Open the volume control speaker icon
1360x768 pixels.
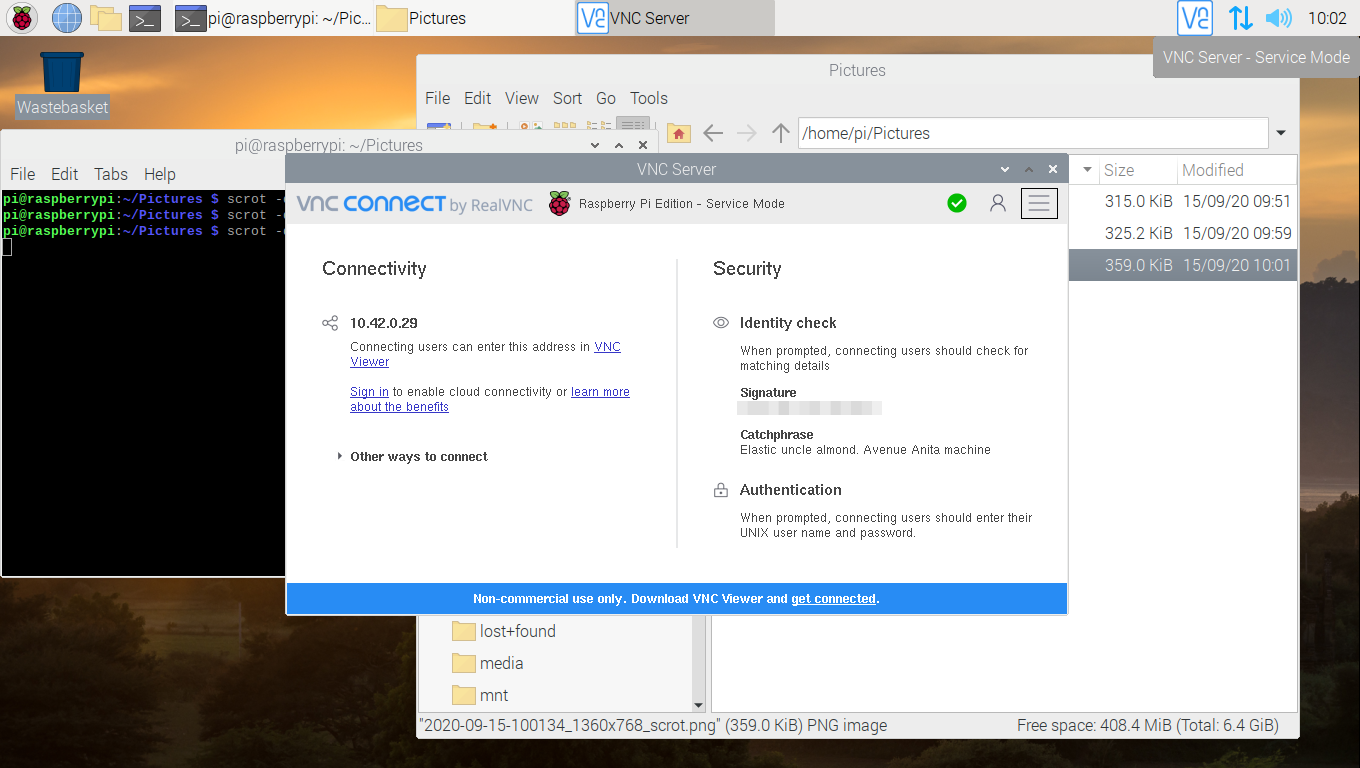point(1278,17)
